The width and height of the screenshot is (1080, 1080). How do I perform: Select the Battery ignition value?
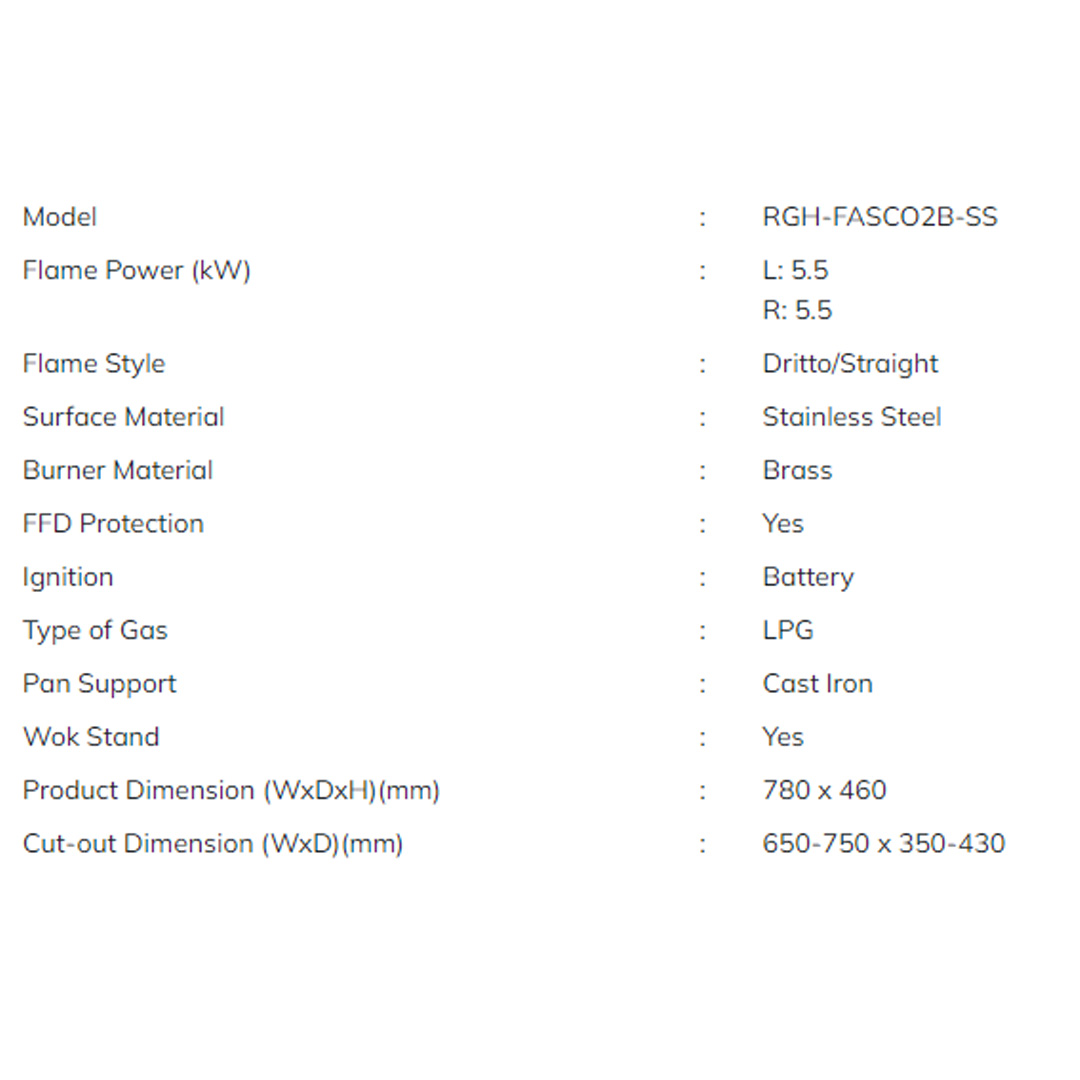pyautogui.click(x=808, y=577)
